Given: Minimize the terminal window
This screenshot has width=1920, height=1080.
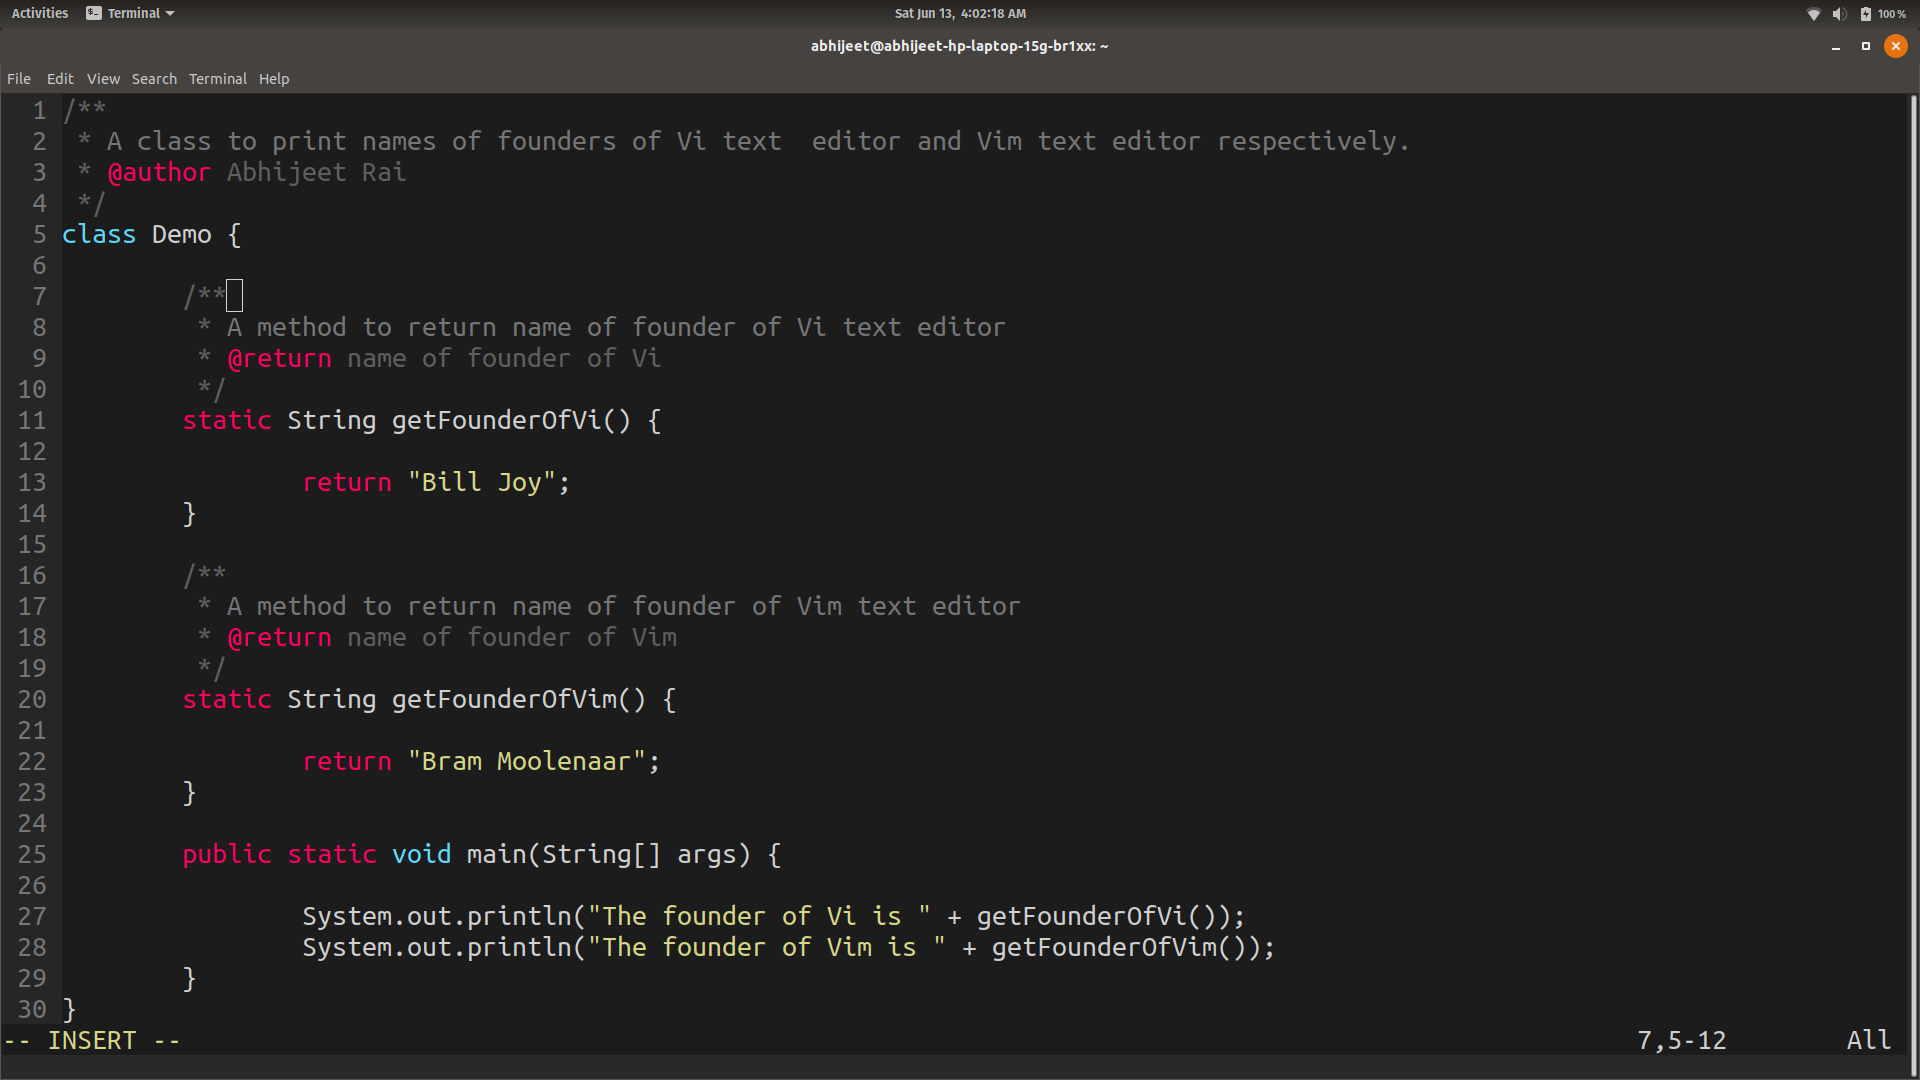Looking at the screenshot, I should tap(1836, 46).
